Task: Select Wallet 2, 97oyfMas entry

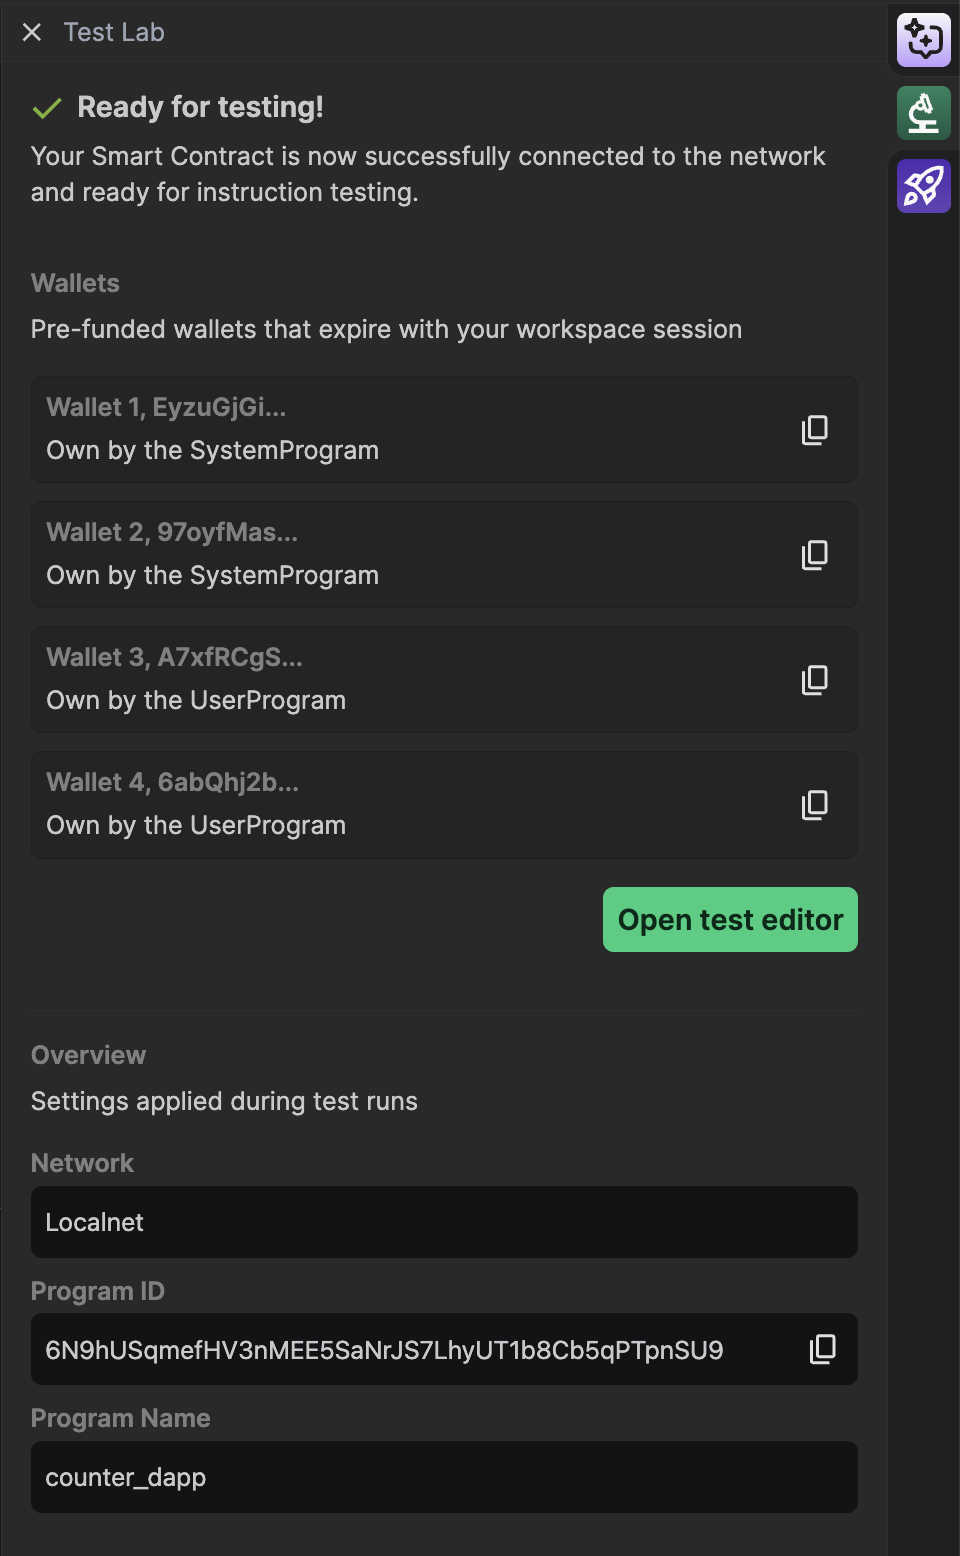Action: click(x=400, y=555)
